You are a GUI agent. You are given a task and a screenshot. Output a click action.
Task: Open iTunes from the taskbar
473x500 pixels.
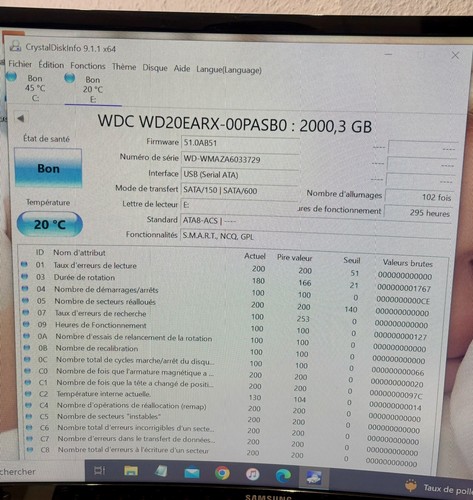[x=252, y=474]
